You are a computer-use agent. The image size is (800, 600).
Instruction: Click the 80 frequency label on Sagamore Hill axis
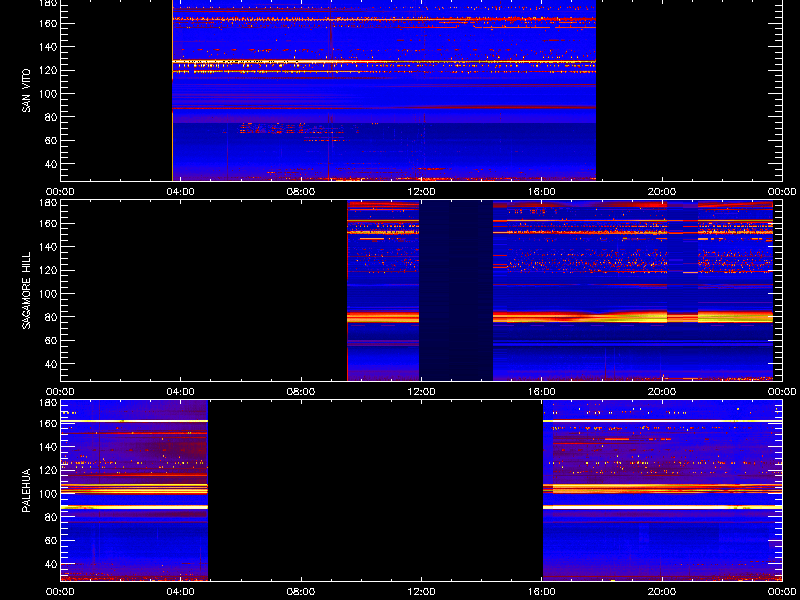(51, 317)
